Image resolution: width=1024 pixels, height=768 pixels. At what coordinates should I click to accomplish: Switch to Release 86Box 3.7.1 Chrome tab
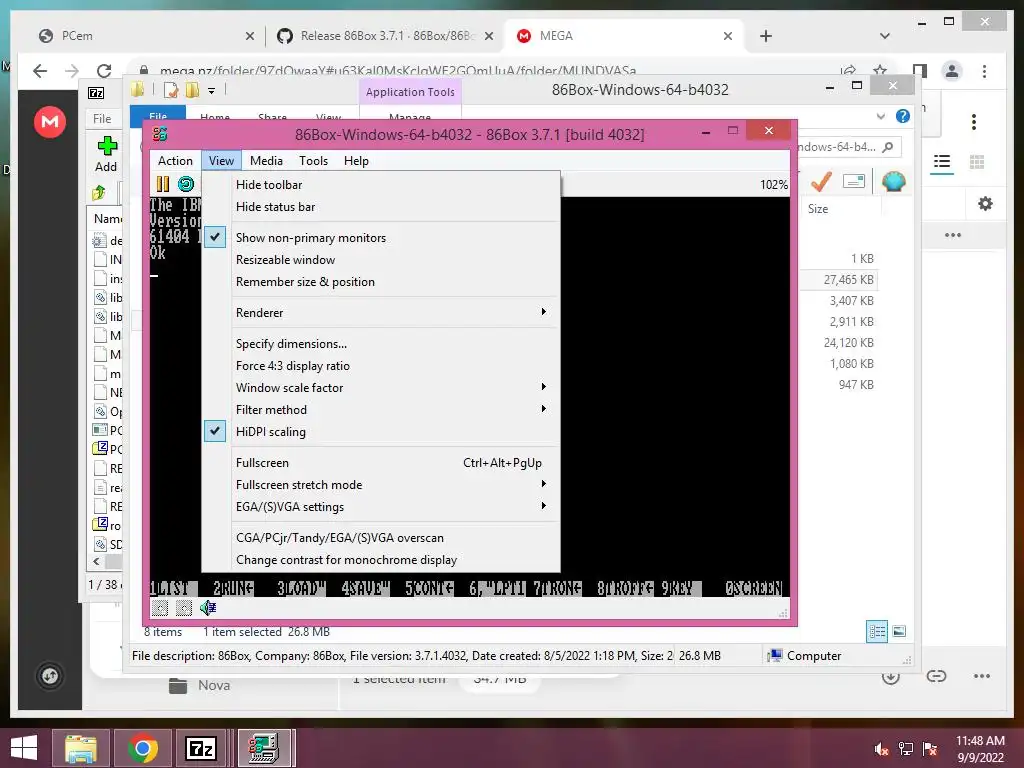(x=384, y=36)
